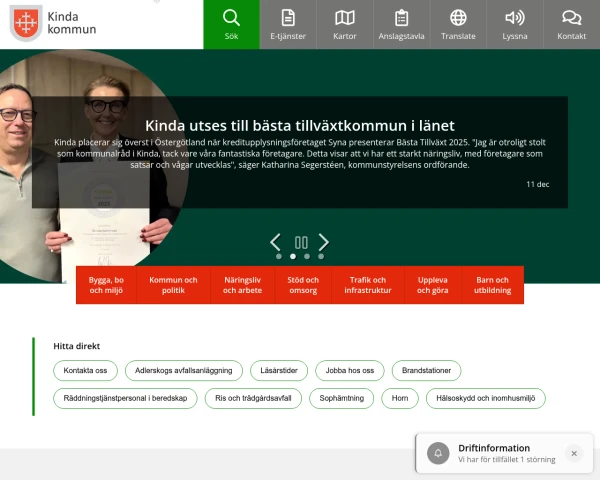Open Anslagstavla clipboard icon

pyautogui.click(x=401, y=18)
